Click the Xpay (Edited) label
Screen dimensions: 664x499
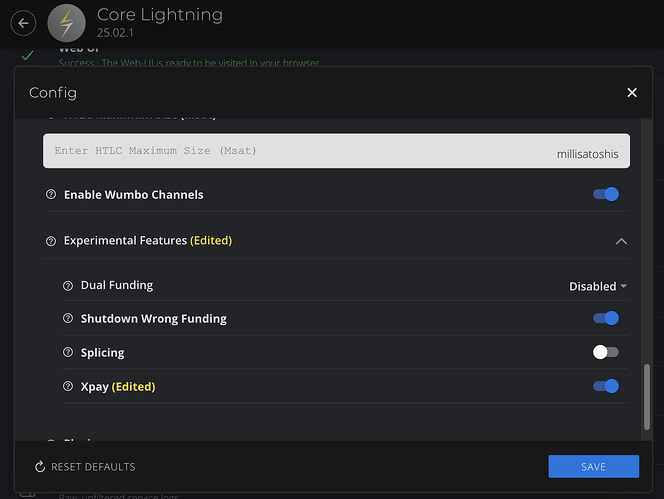pos(118,387)
